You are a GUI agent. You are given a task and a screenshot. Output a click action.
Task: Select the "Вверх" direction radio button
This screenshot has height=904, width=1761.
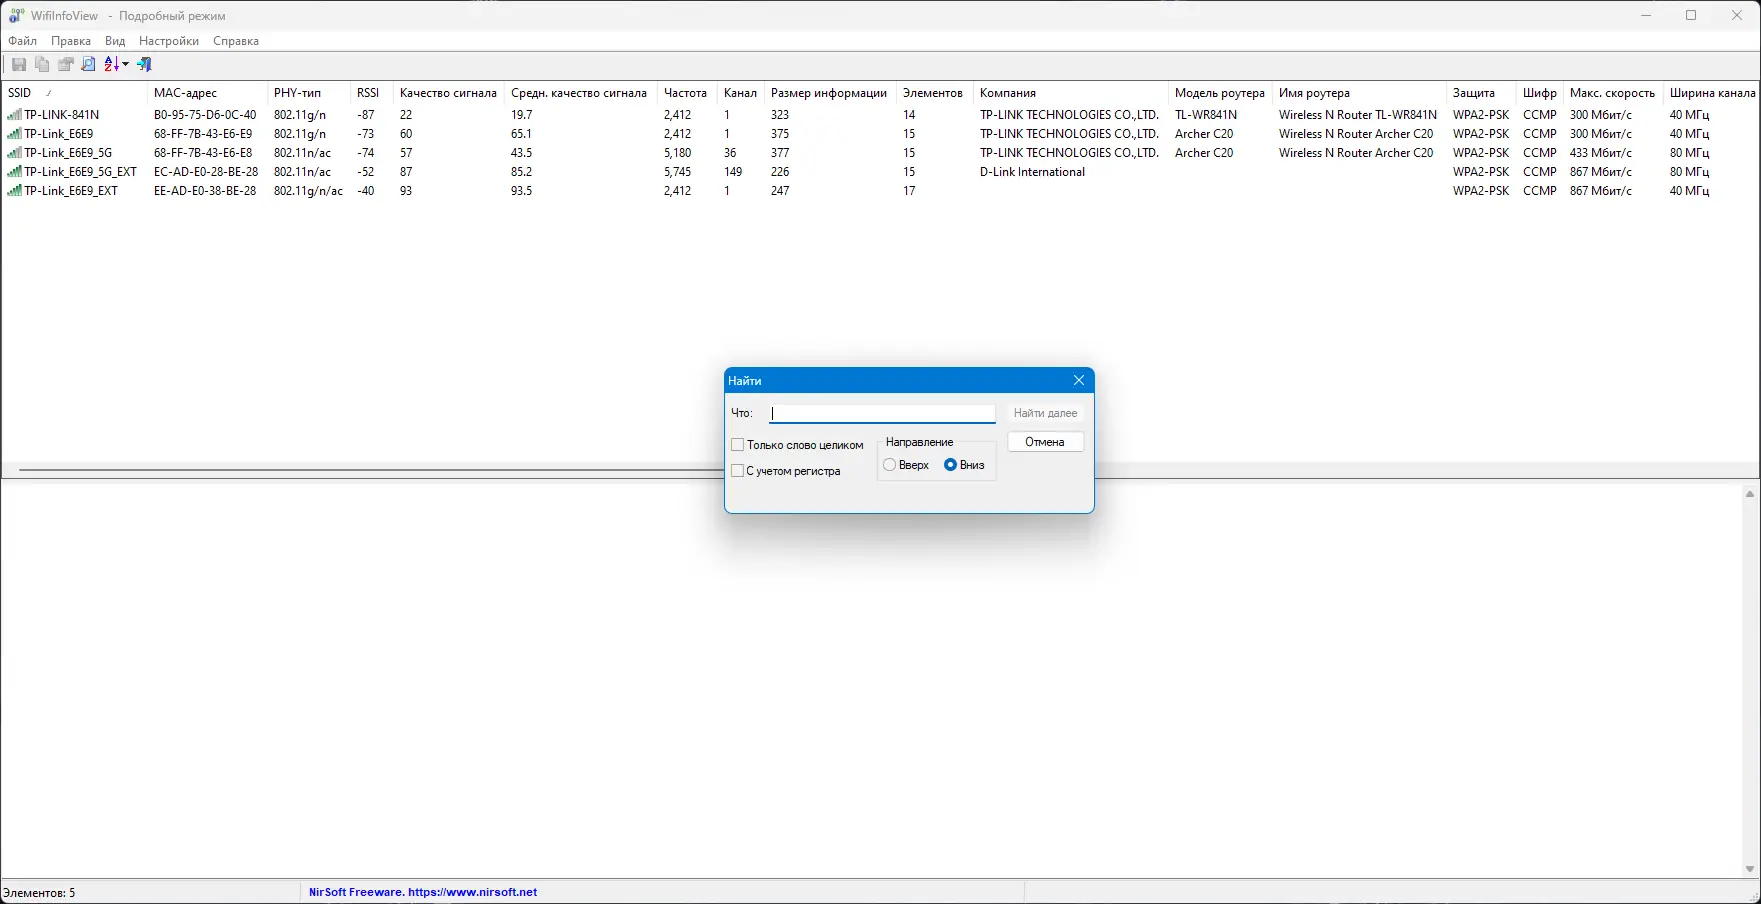coord(889,465)
